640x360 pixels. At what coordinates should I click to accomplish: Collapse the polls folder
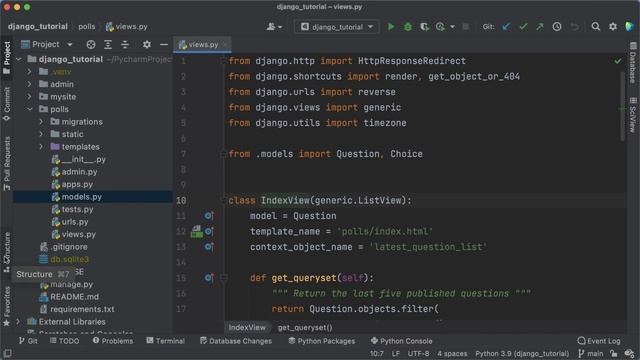pyautogui.click(x=29, y=109)
